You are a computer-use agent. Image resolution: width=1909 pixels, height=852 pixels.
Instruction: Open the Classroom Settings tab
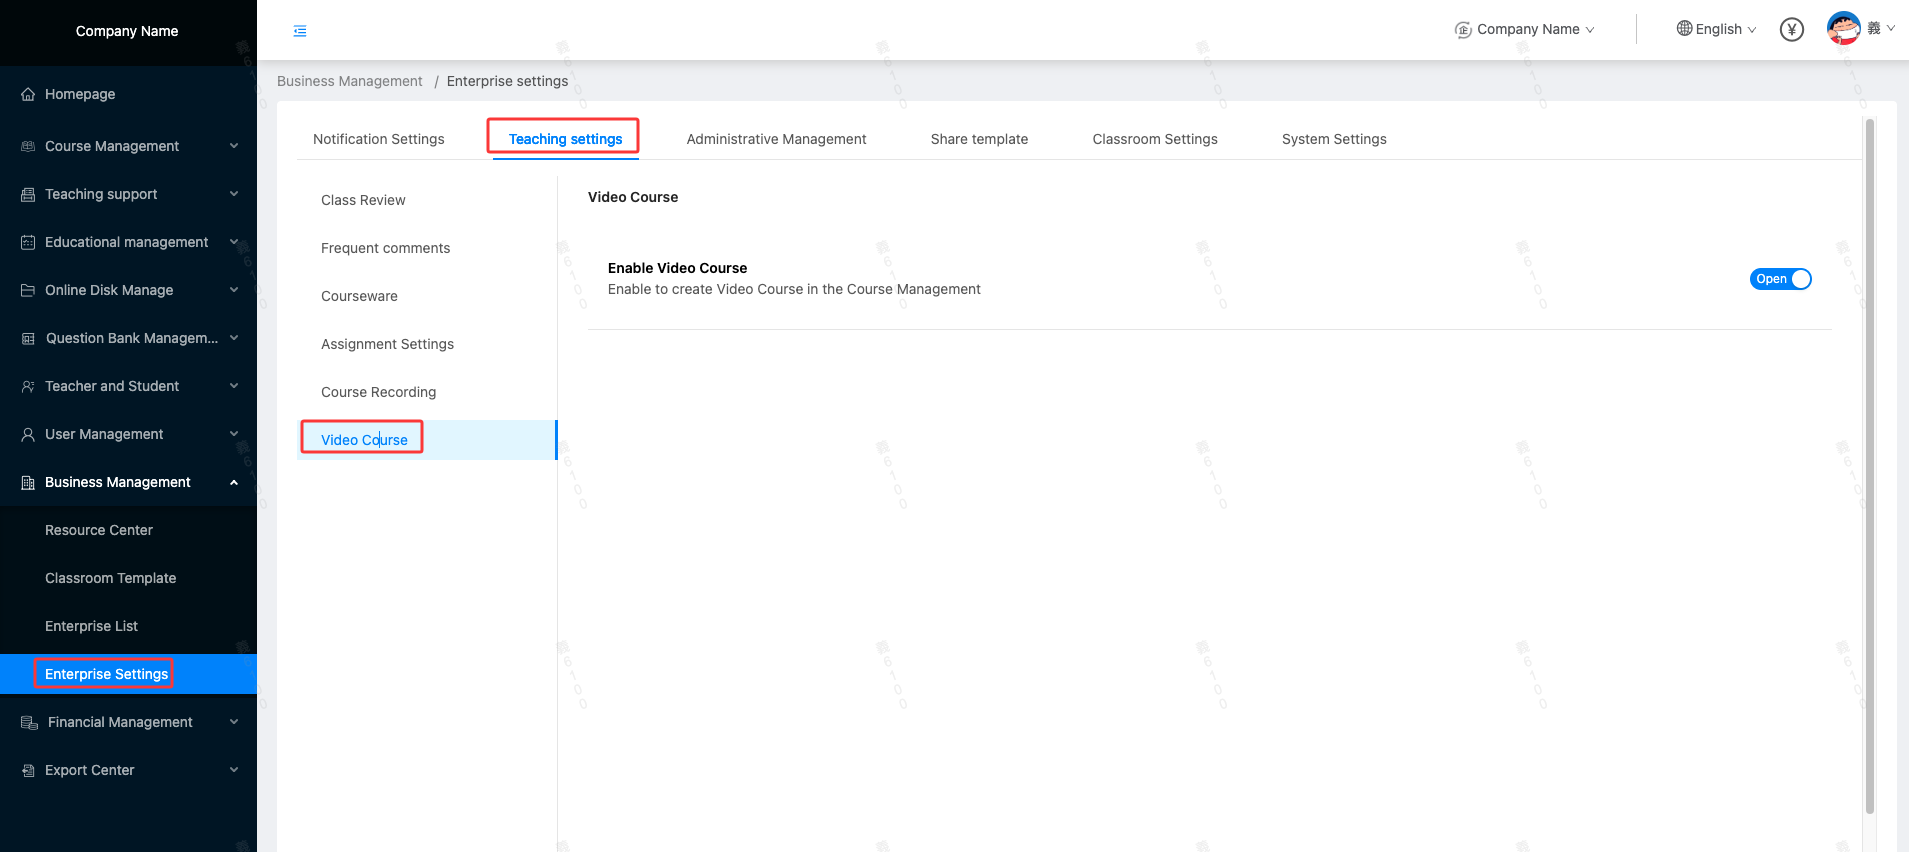click(1154, 139)
